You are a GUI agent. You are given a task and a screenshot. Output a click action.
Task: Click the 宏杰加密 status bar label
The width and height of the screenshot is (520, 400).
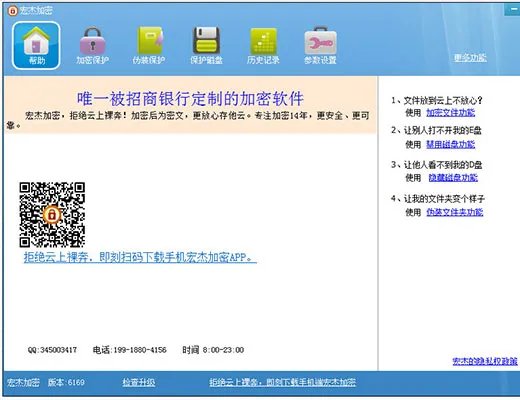click(23, 382)
